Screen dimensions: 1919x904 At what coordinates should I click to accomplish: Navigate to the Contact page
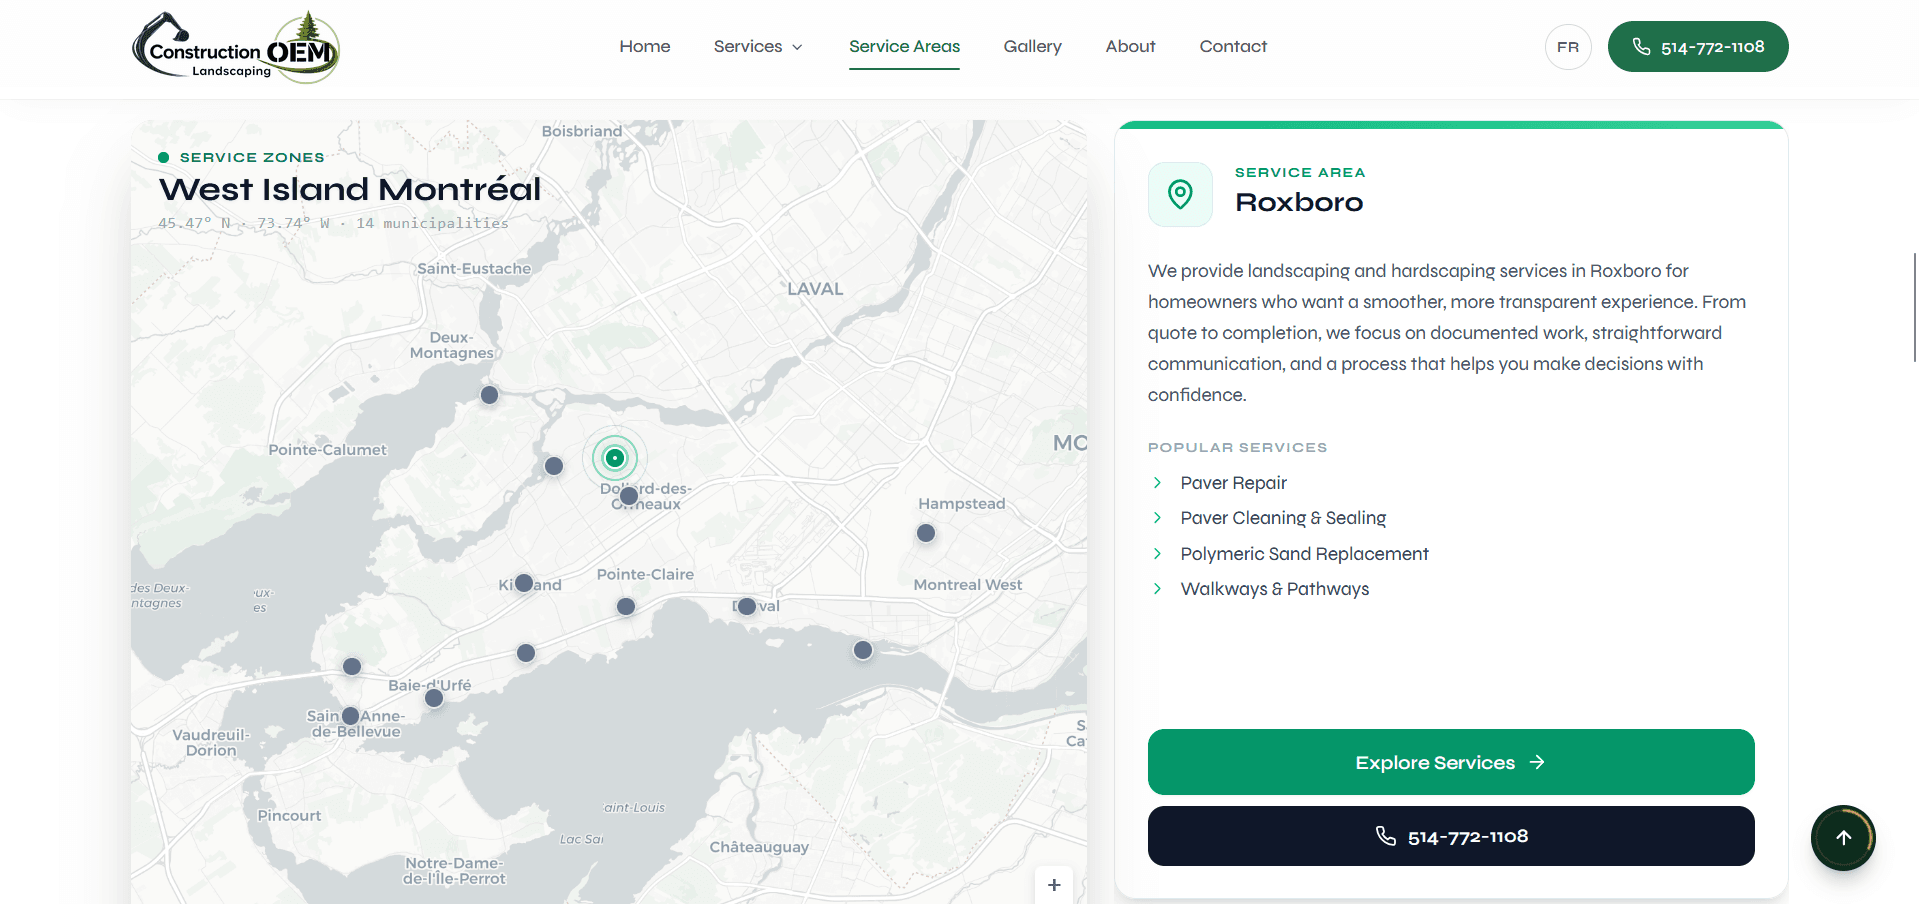click(1233, 46)
